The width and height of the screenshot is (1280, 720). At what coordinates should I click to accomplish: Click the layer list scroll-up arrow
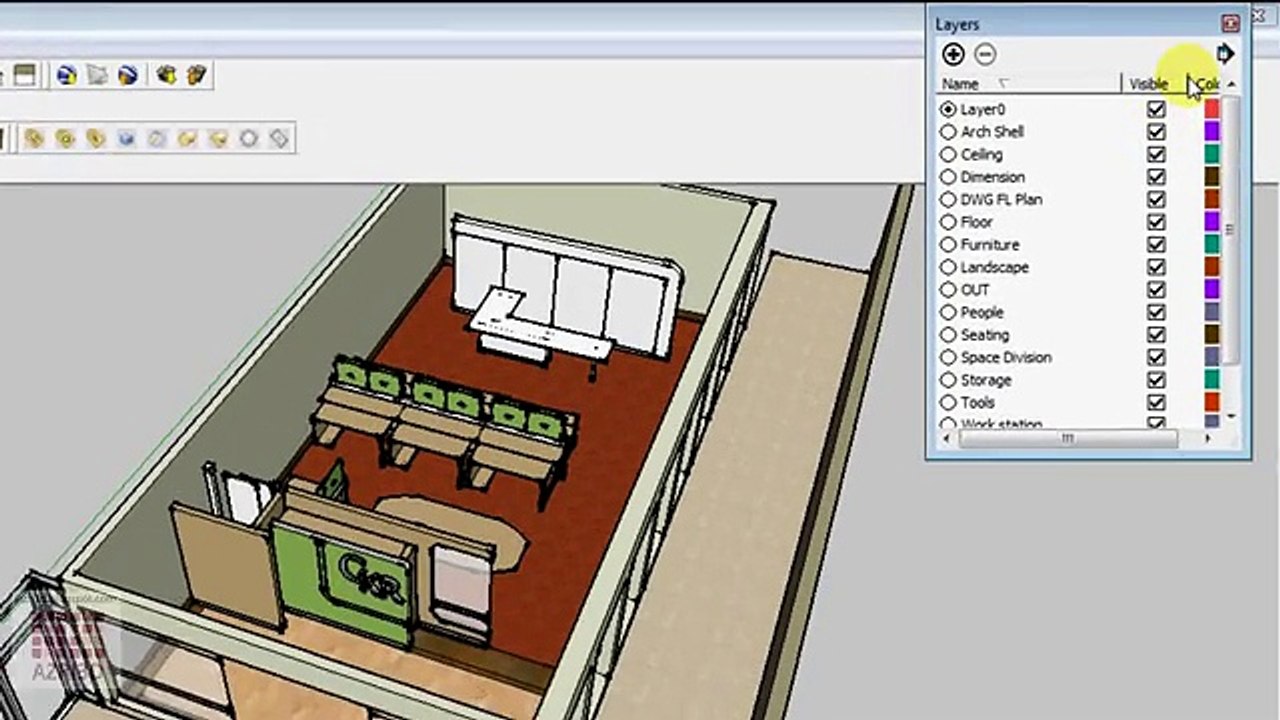pyautogui.click(x=1232, y=85)
